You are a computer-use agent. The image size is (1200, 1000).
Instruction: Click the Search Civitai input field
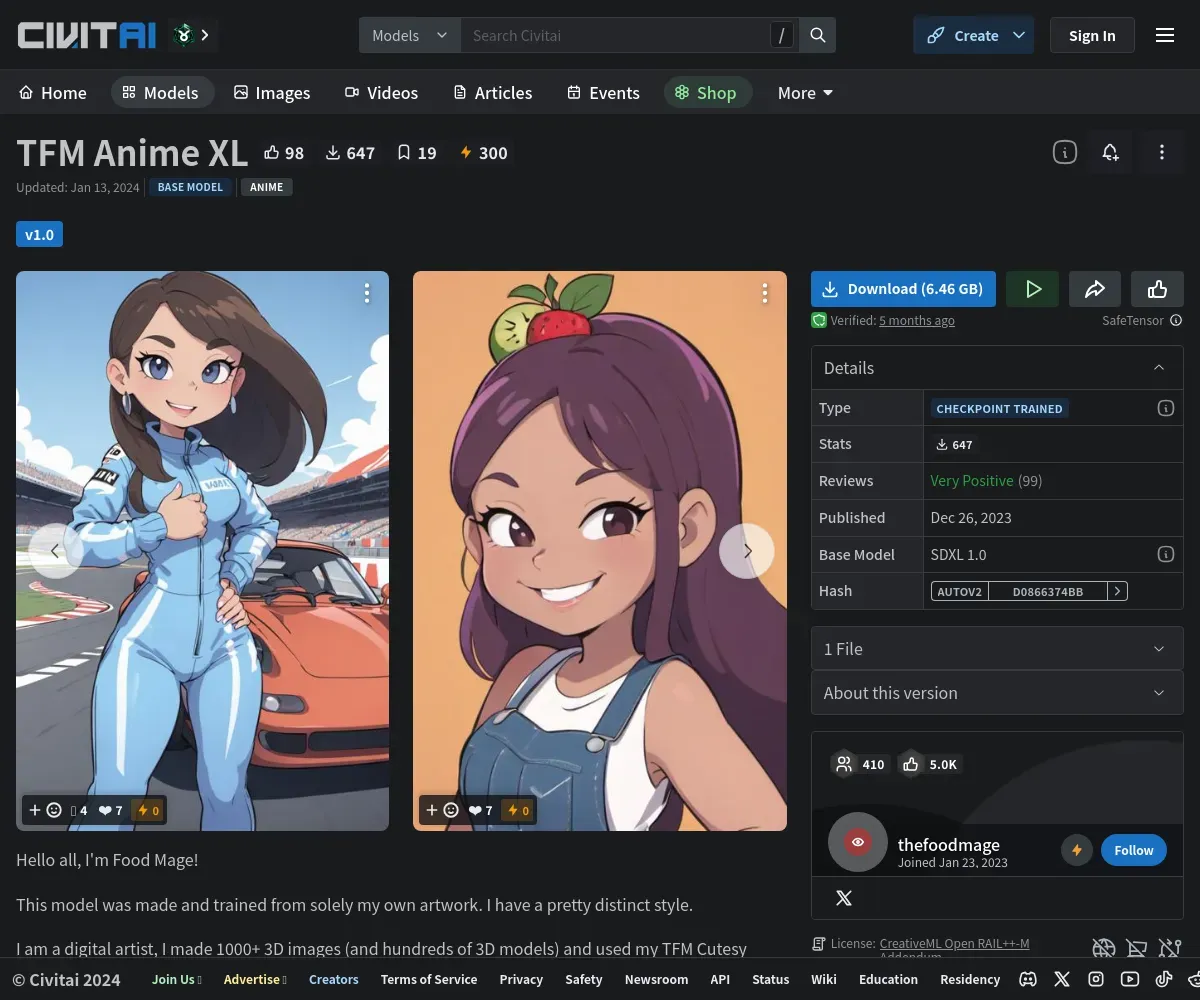(615, 35)
